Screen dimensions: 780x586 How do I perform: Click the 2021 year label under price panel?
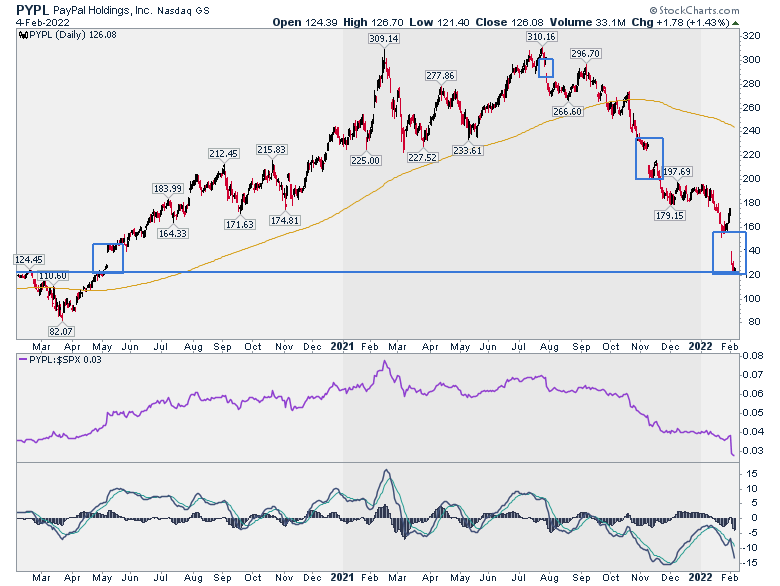tap(342, 346)
